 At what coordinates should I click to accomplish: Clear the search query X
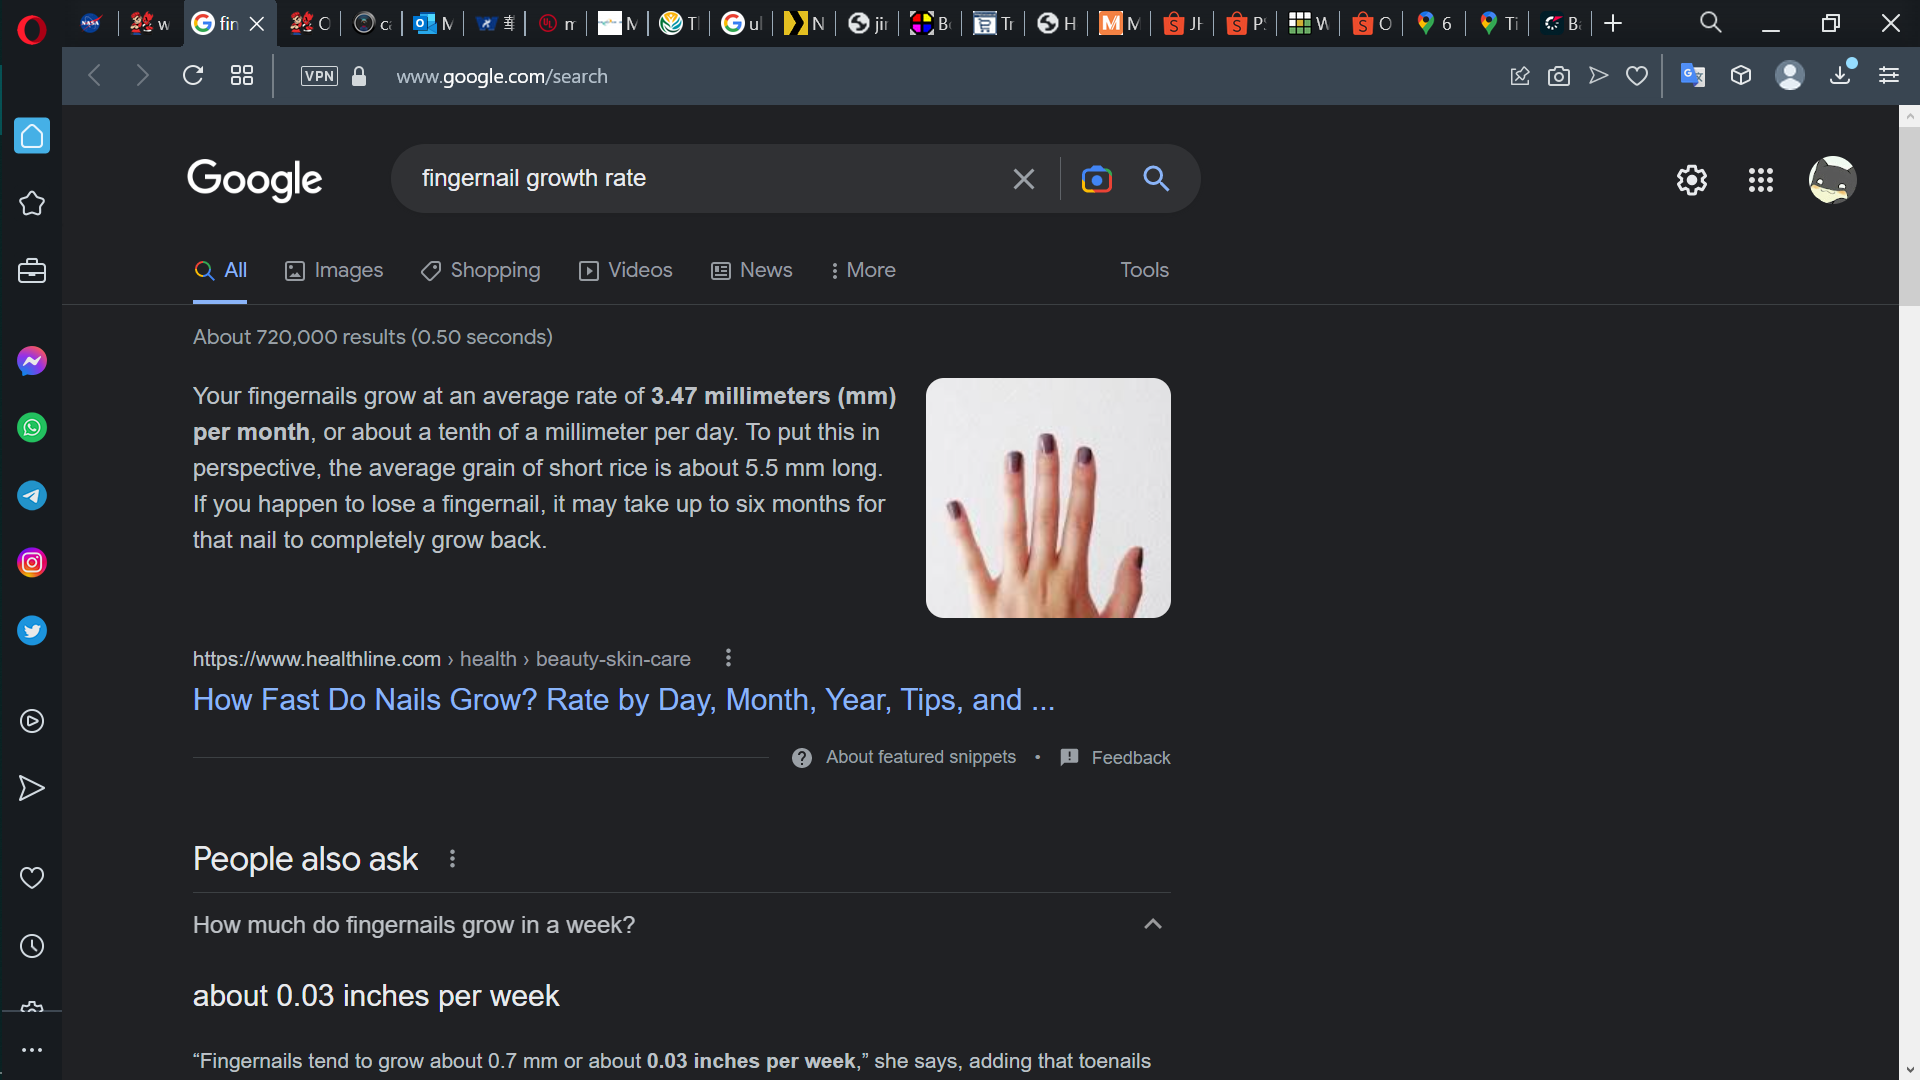[x=1023, y=179]
